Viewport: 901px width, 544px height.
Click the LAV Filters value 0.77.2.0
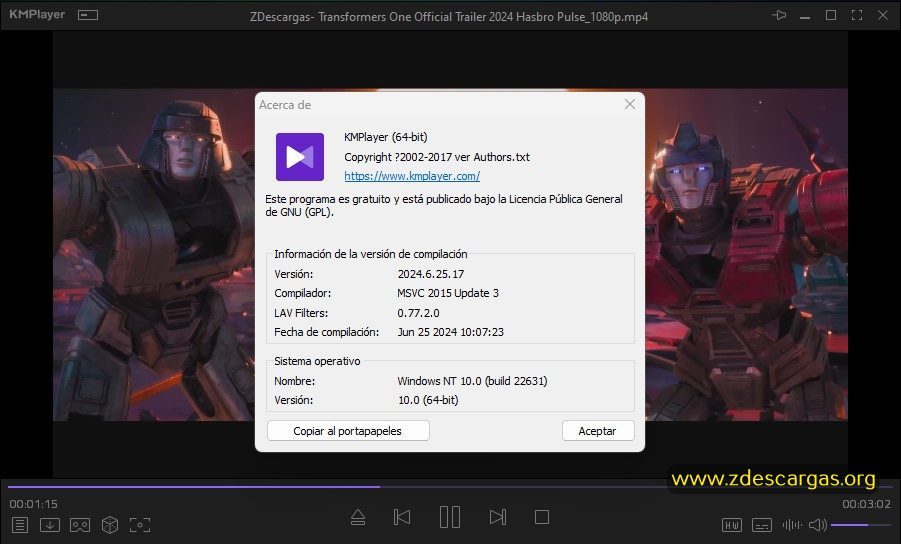[418, 313]
